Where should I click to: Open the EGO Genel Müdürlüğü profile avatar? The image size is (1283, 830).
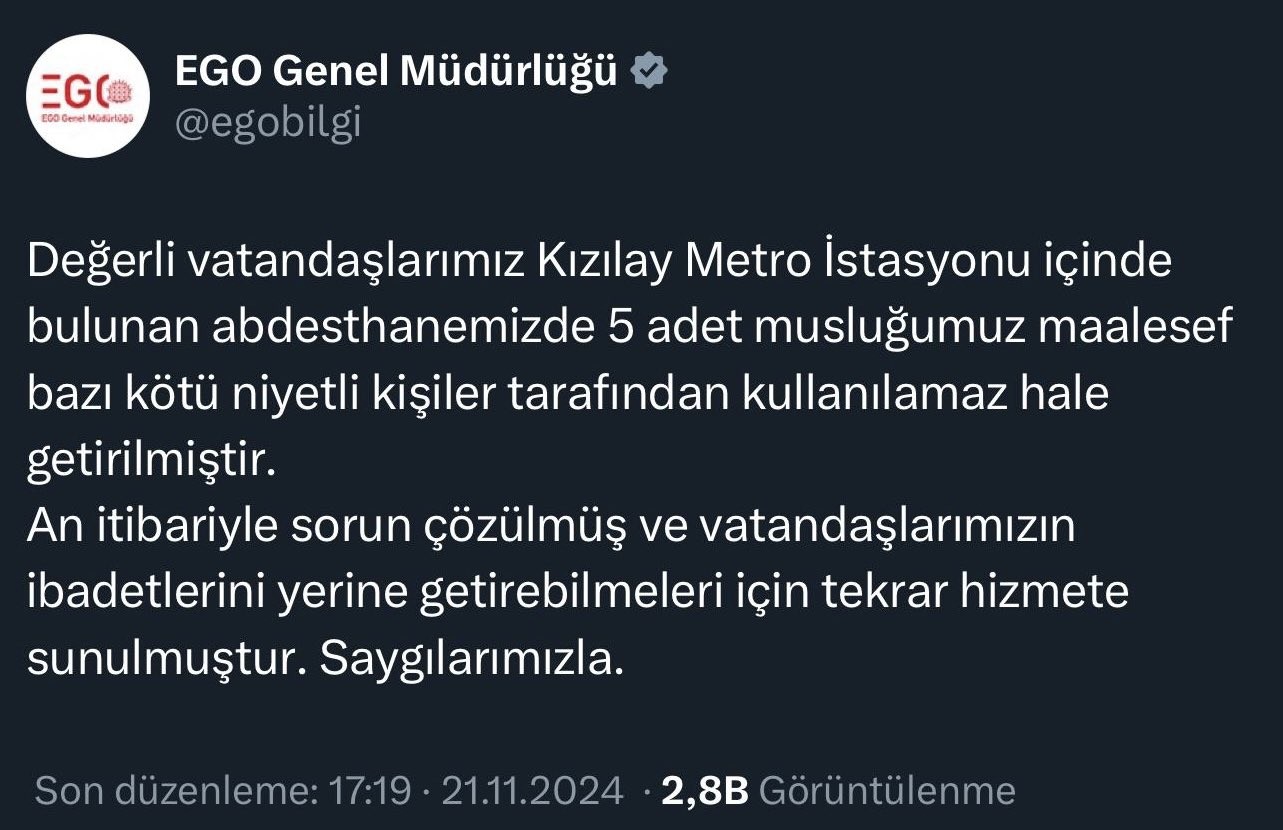[87, 97]
